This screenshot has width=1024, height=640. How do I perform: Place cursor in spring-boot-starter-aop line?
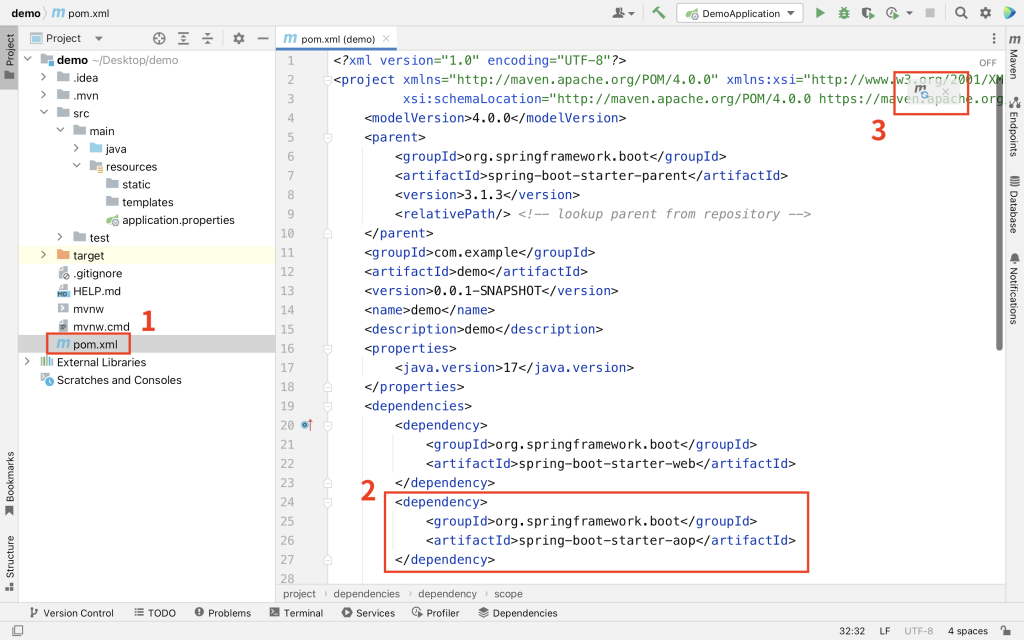[611, 540]
